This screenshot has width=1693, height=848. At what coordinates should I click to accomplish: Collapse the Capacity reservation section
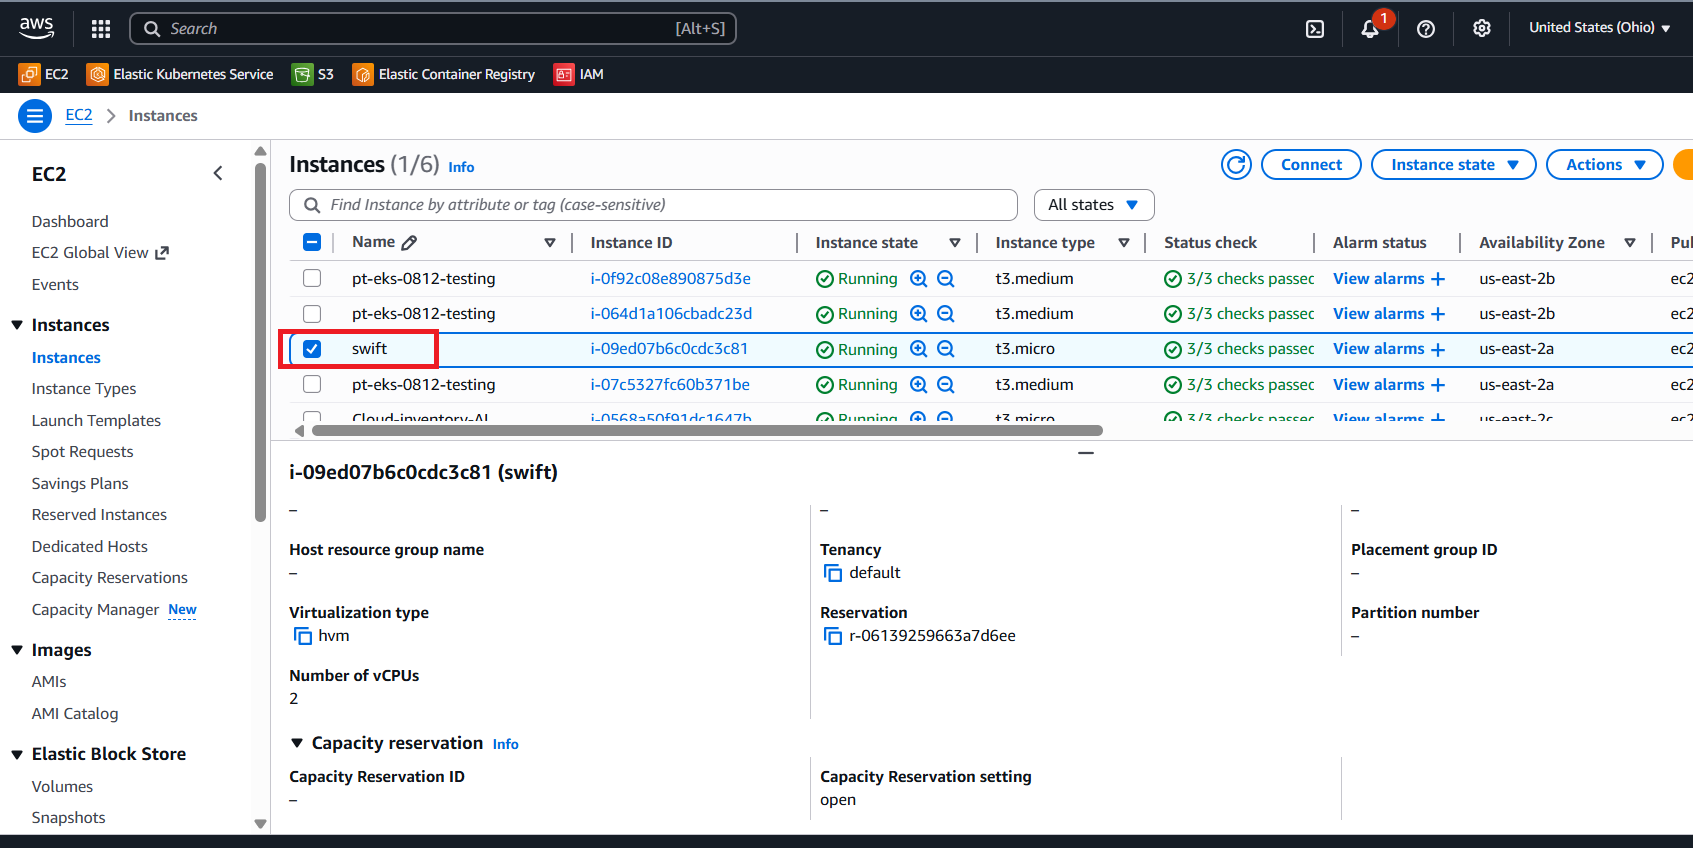pyautogui.click(x=297, y=743)
